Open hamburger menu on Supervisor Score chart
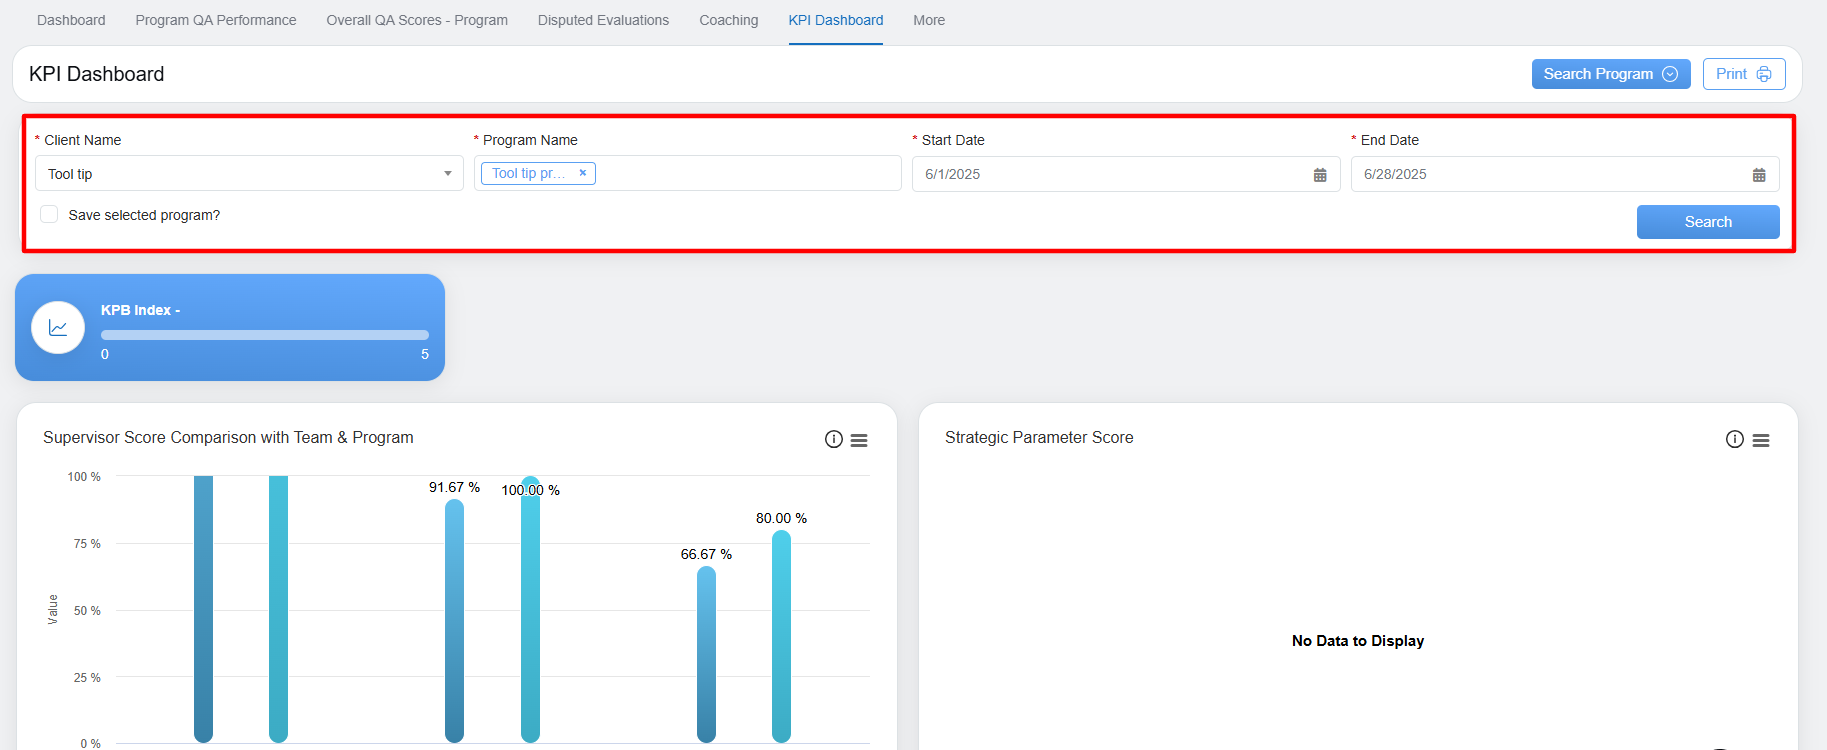This screenshot has height=750, width=1827. [x=859, y=440]
